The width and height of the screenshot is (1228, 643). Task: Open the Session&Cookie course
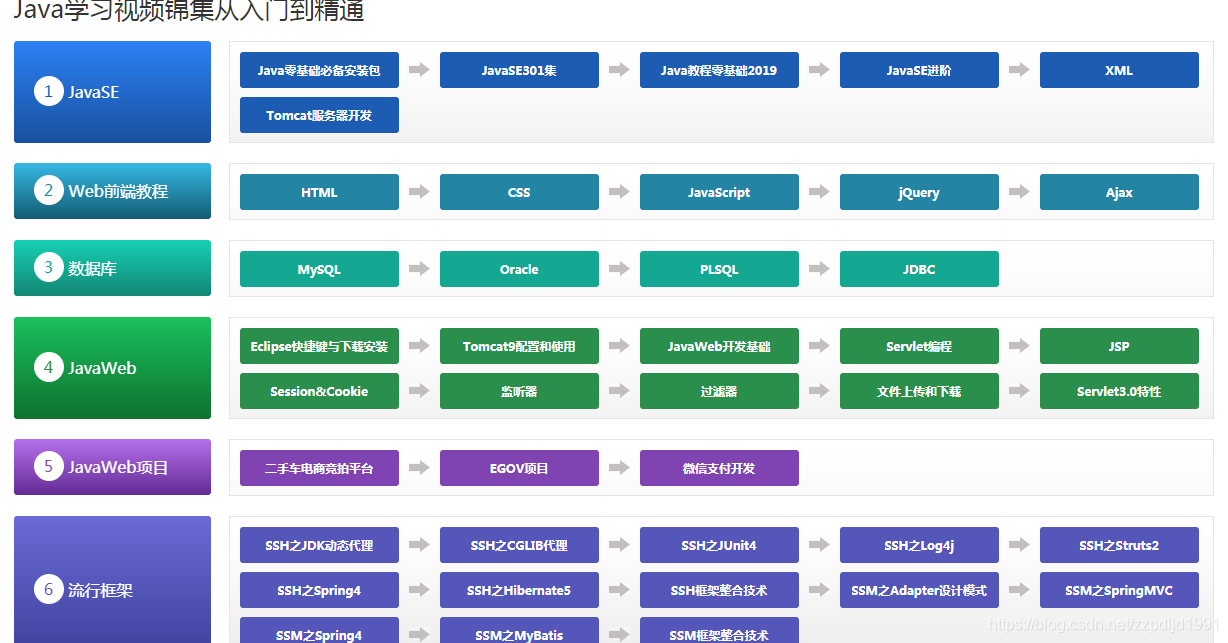click(319, 391)
